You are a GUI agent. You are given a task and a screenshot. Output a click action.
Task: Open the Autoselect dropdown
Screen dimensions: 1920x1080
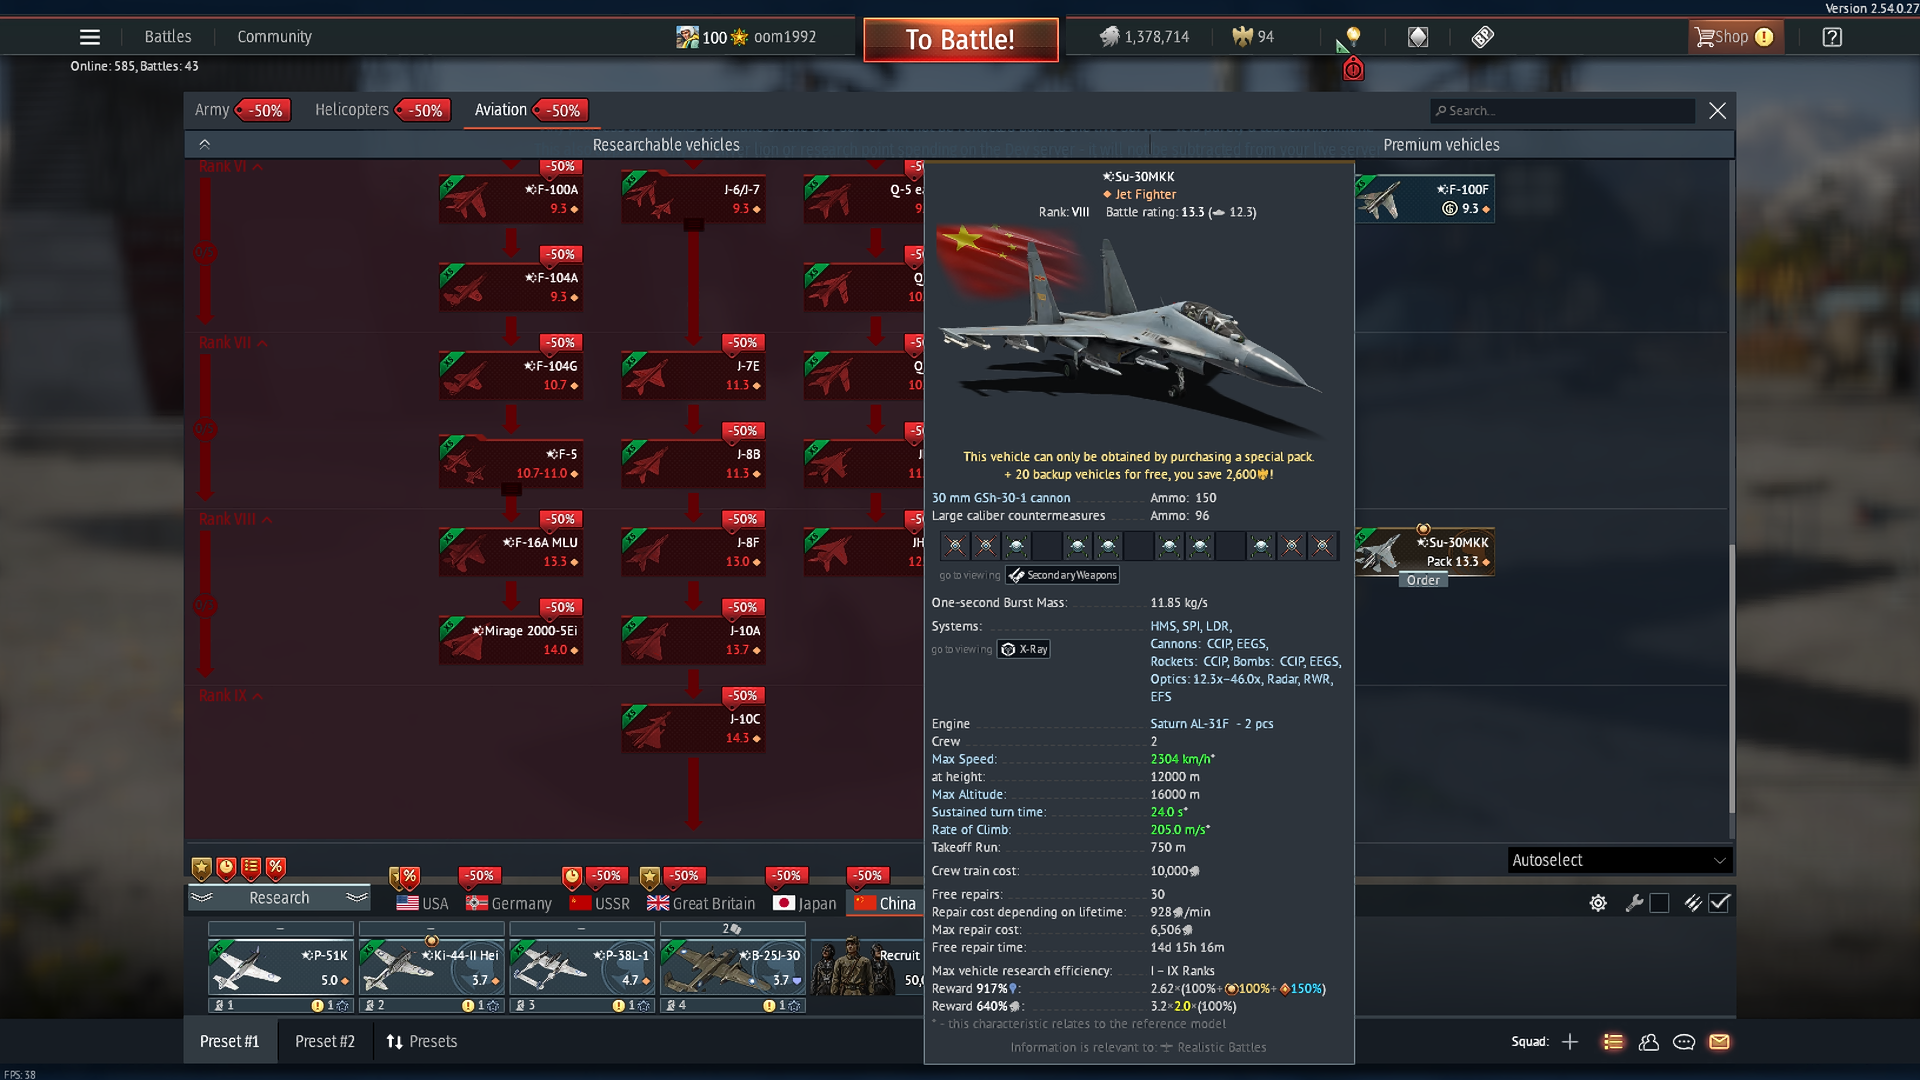pos(1619,860)
